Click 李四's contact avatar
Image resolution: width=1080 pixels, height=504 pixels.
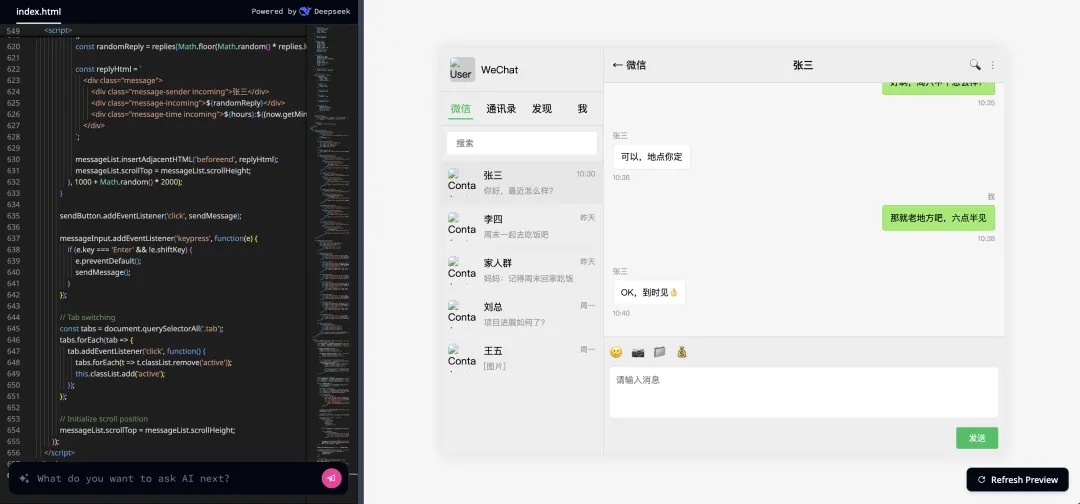(x=461, y=226)
